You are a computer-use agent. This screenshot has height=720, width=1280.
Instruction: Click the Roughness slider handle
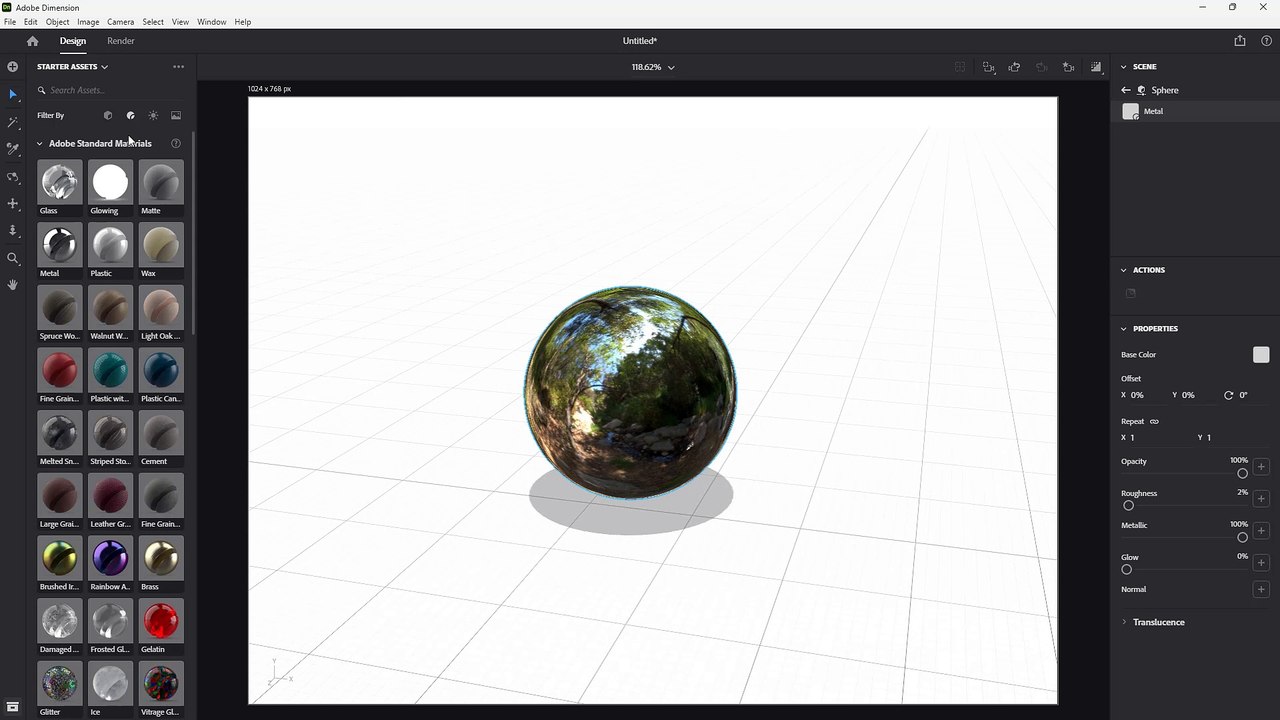(x=1128, y=506)
